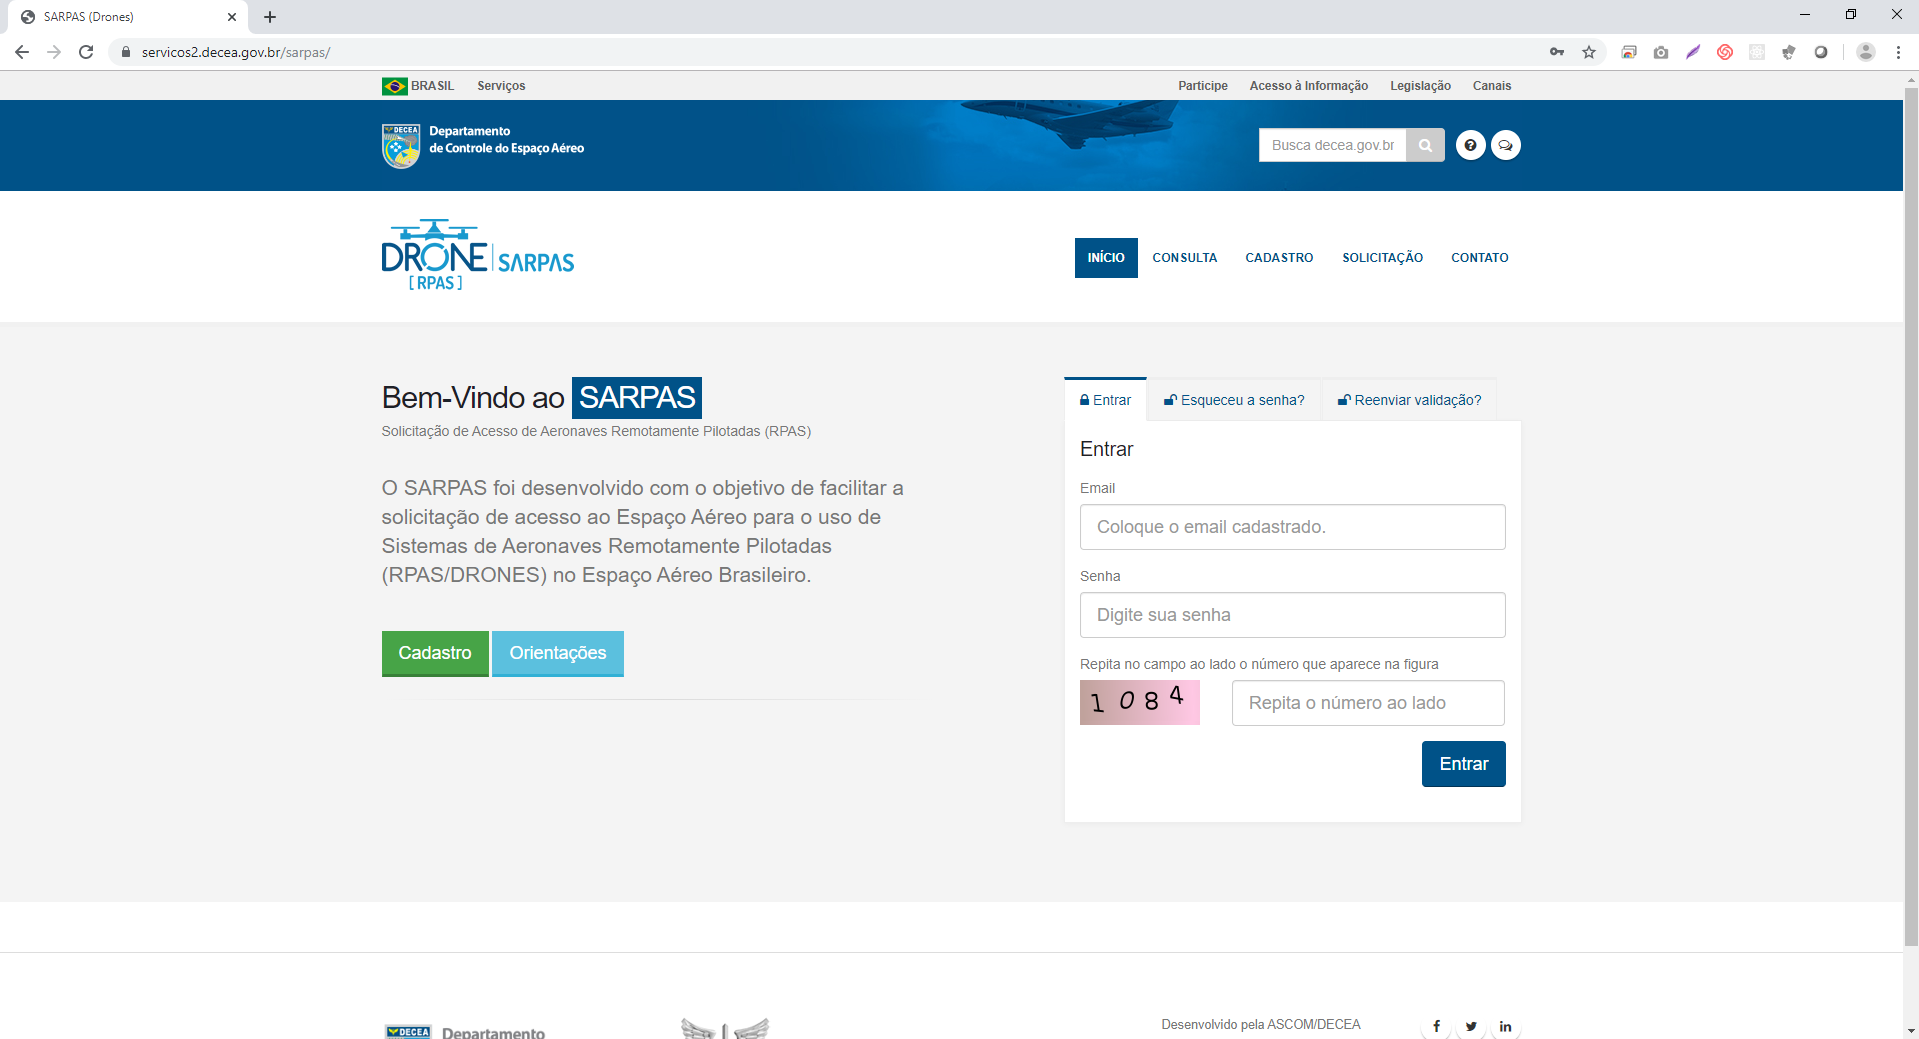This screenshot has width=1919, height=1039.
Task: Switch to Reenviar validação? tab
Action: 1410,400
